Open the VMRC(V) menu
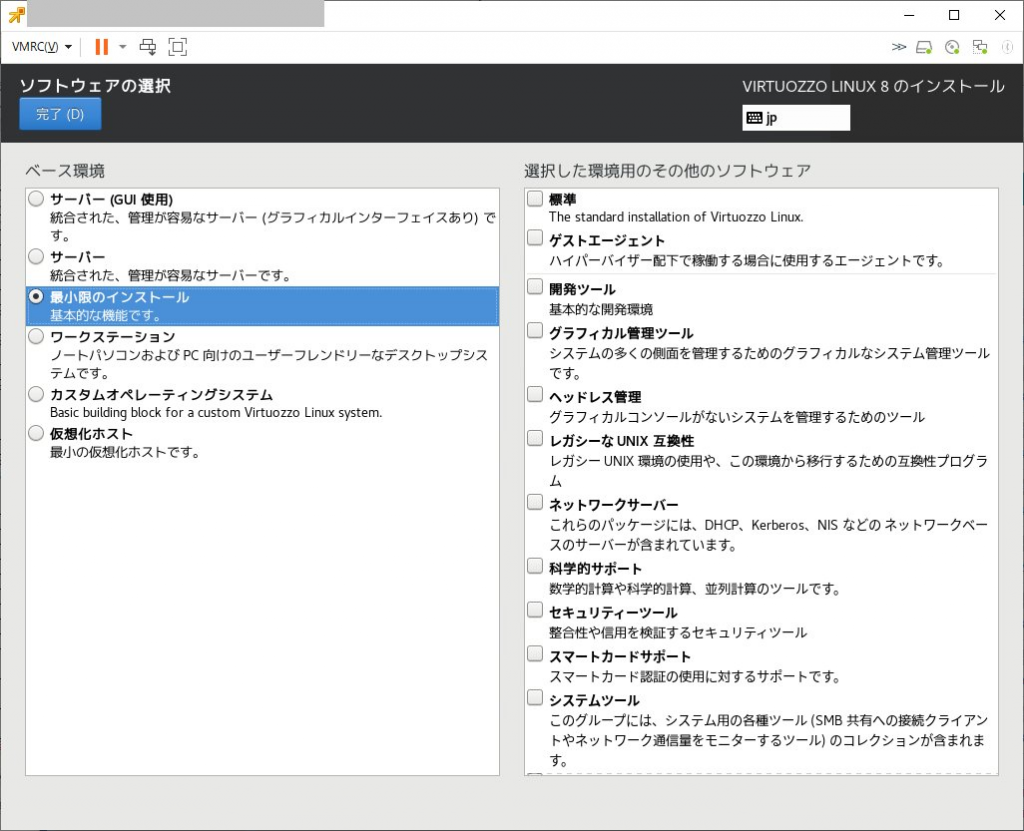Screen dimensions: 1024x831 [42, 47]
